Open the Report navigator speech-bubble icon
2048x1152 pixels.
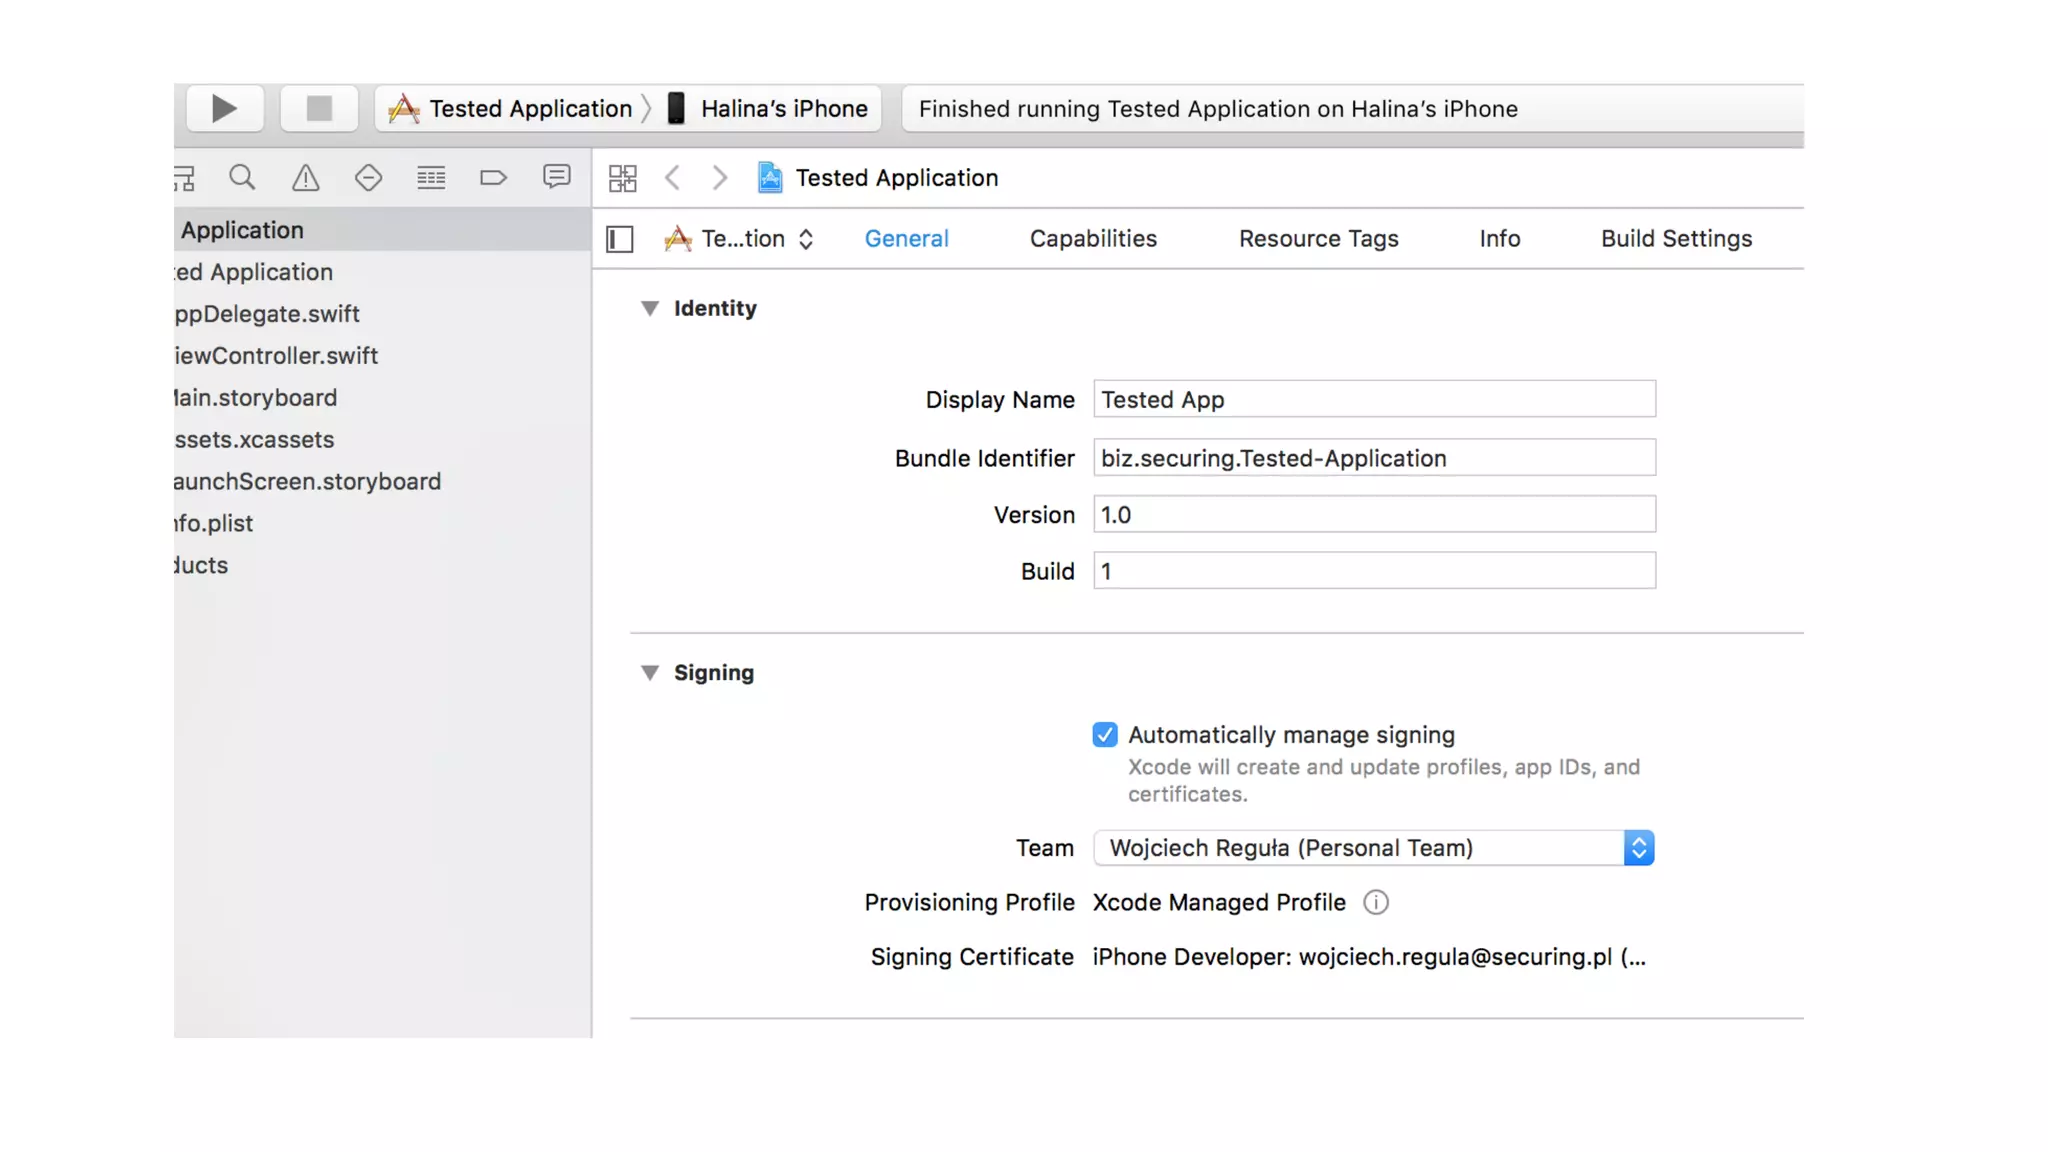(x=556, y=177)
